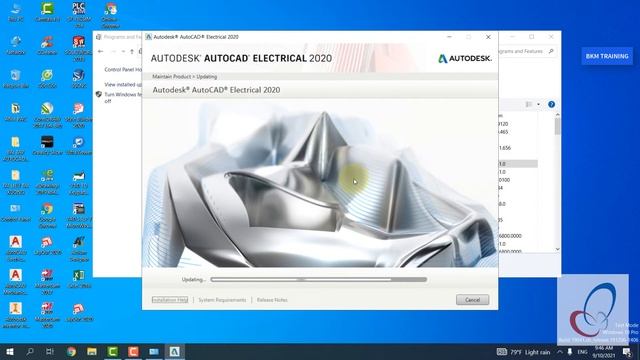The width and height of the screenshot is (640, 360).
Task: Change list view icon in Programs and Features
Action: 529,104
